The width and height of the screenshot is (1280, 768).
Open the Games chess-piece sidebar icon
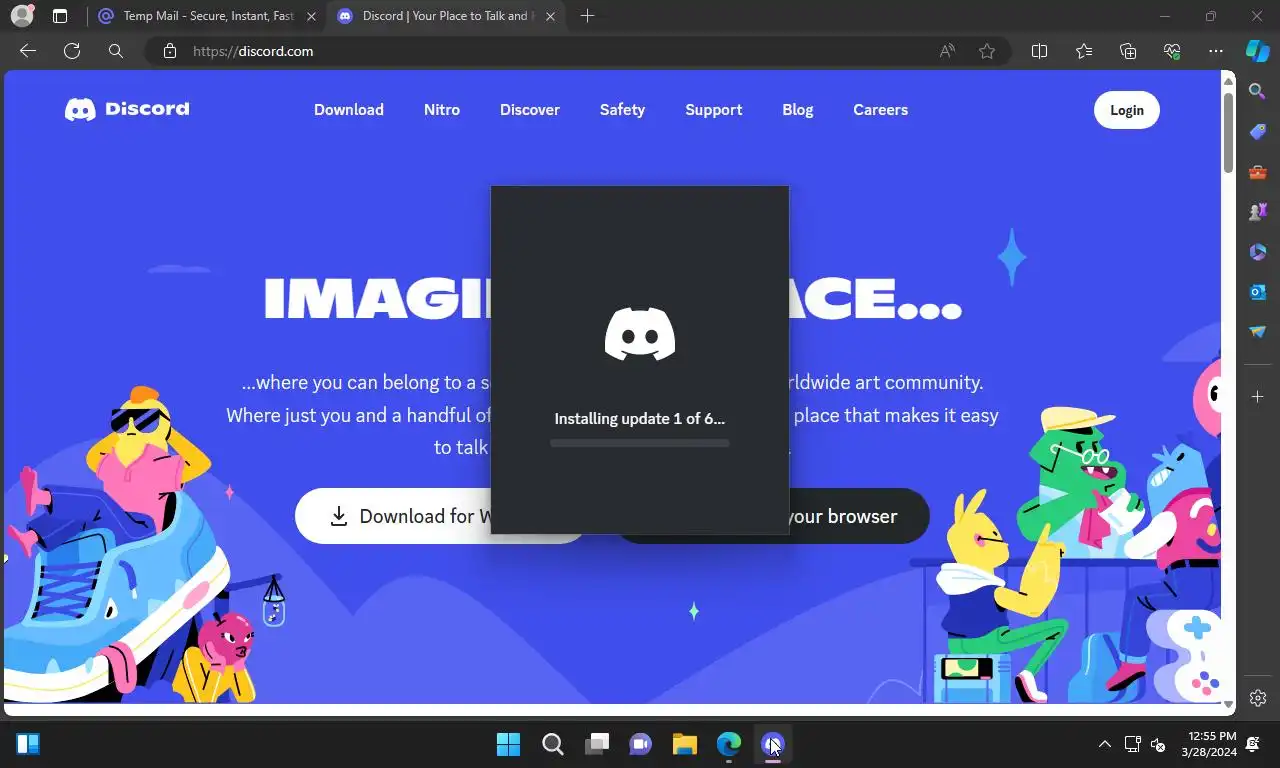[1258, 211]
